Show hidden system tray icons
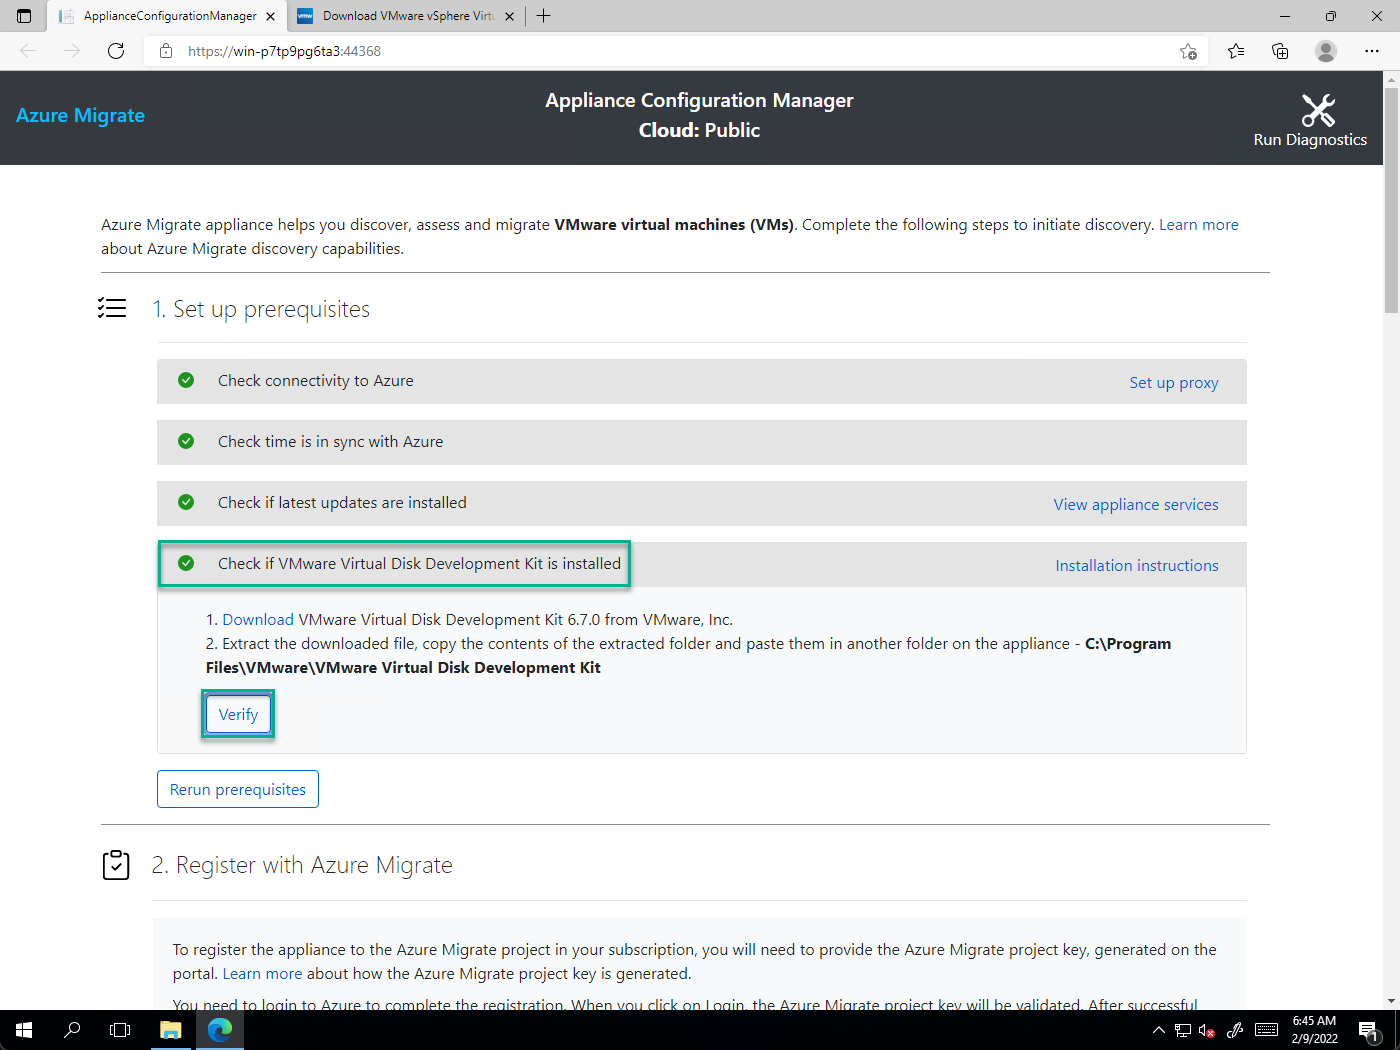Viewport: 1400px width, 1050px height. (1158, 1030)
